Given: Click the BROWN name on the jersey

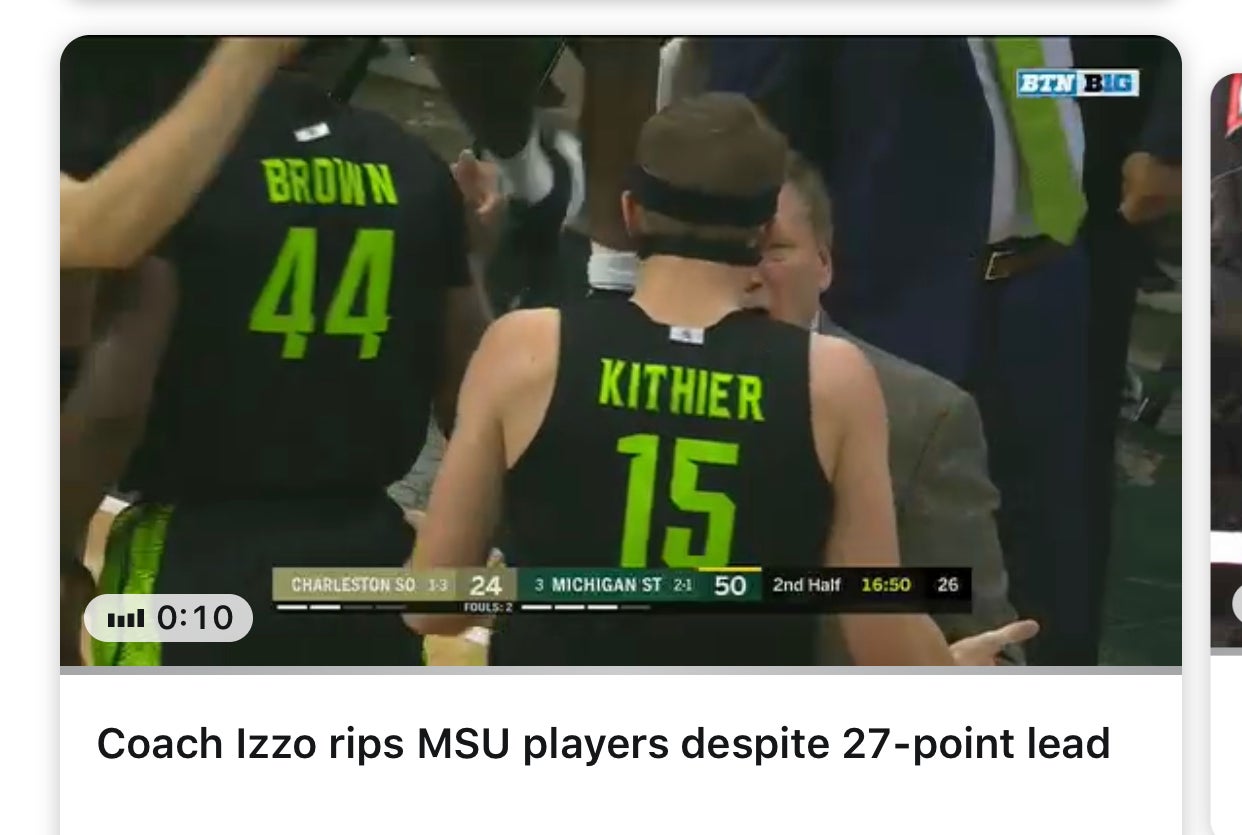Looking at the screenshot, I should pyautogui.click(x=329, y=182).
